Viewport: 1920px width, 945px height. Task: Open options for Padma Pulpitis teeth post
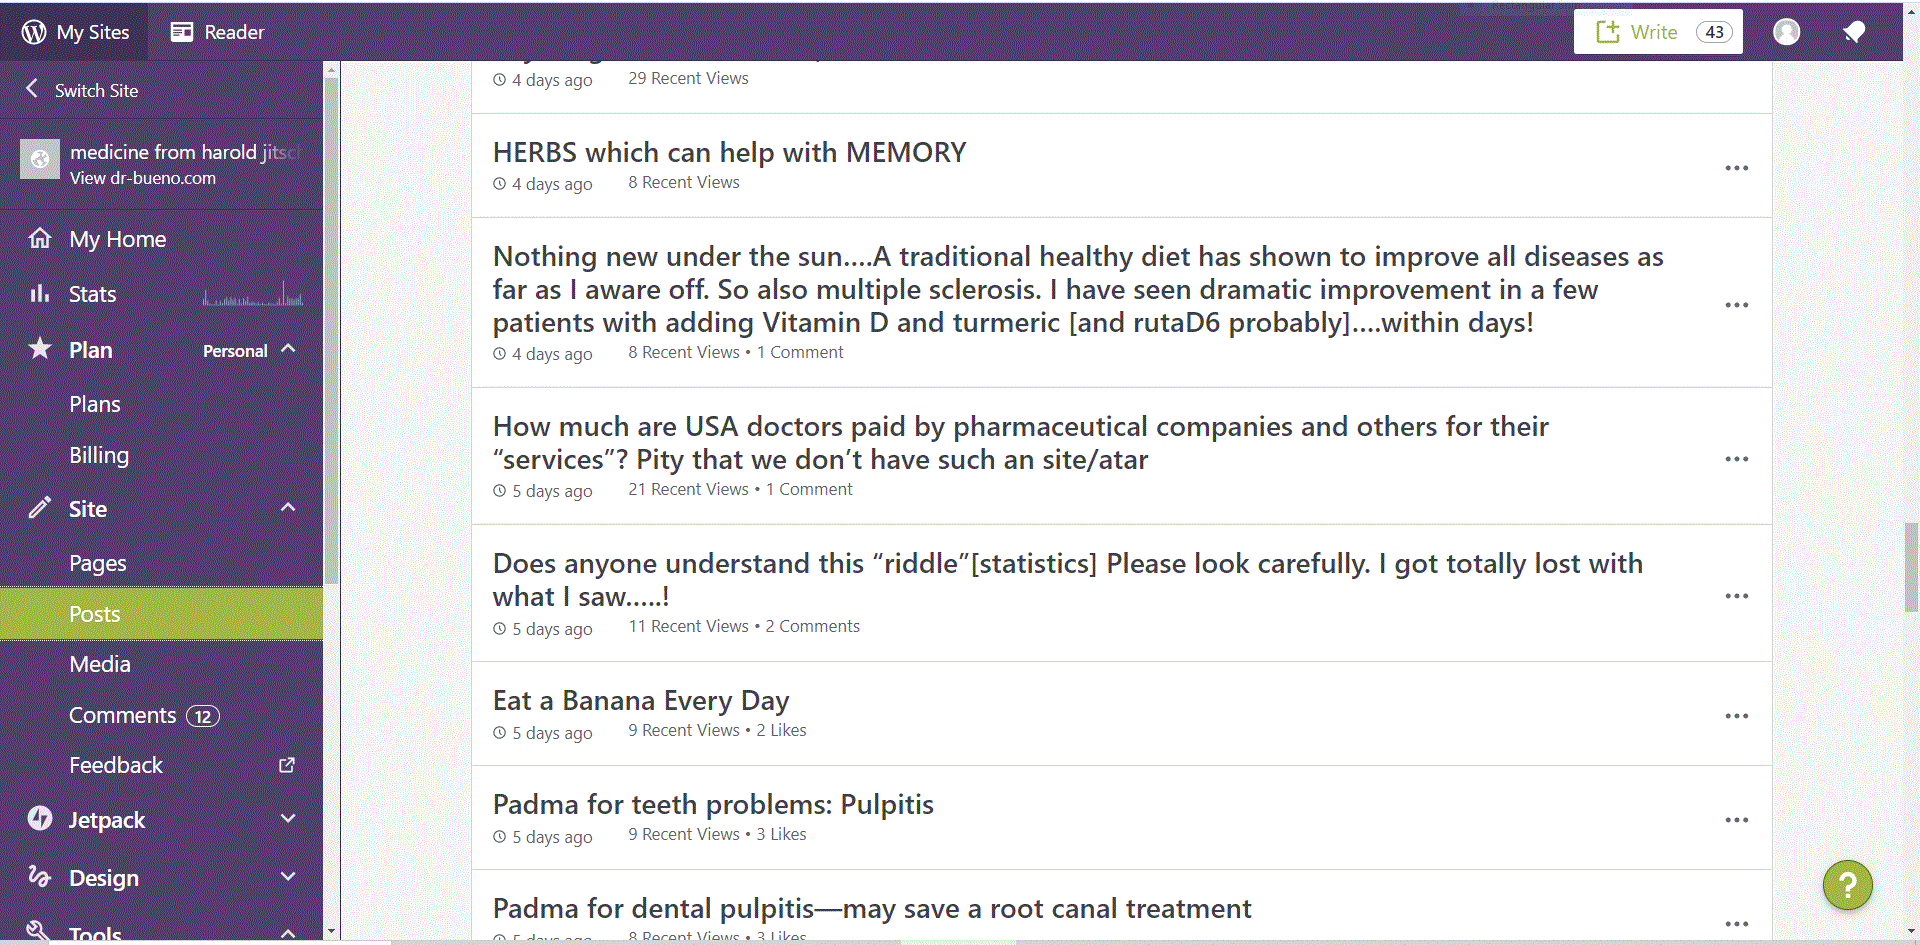pyautogui.click(x=1736, y=820)
